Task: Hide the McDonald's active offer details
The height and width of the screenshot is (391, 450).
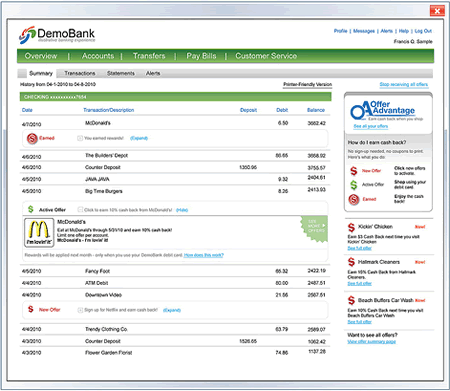Action: tap(182, 210)
